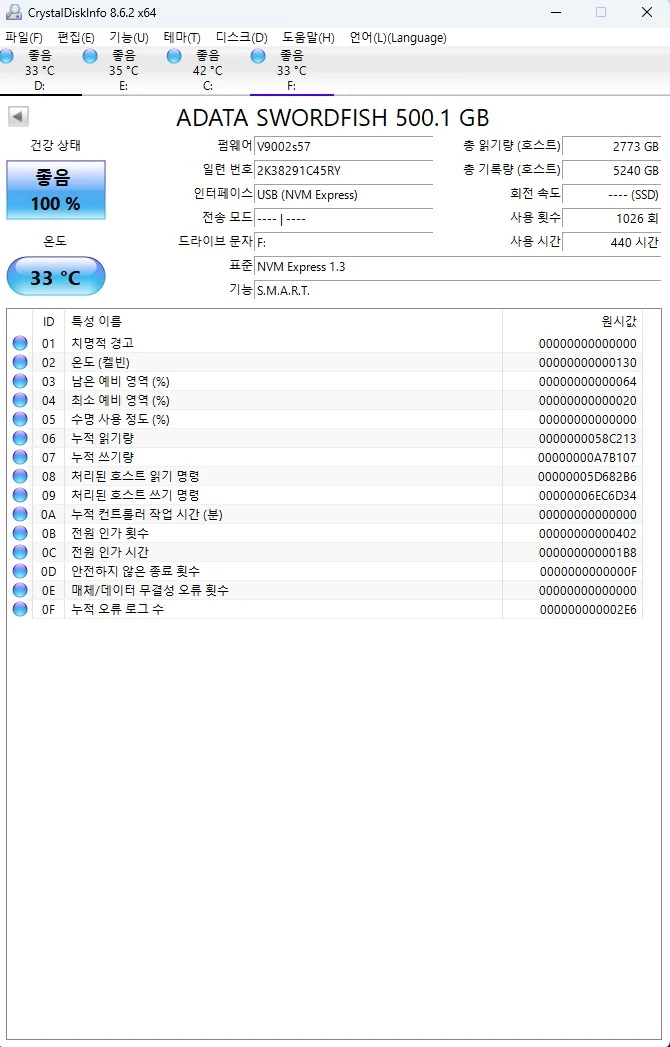
Task: Click the 사용 시간 label button
Action: point(534,242)
